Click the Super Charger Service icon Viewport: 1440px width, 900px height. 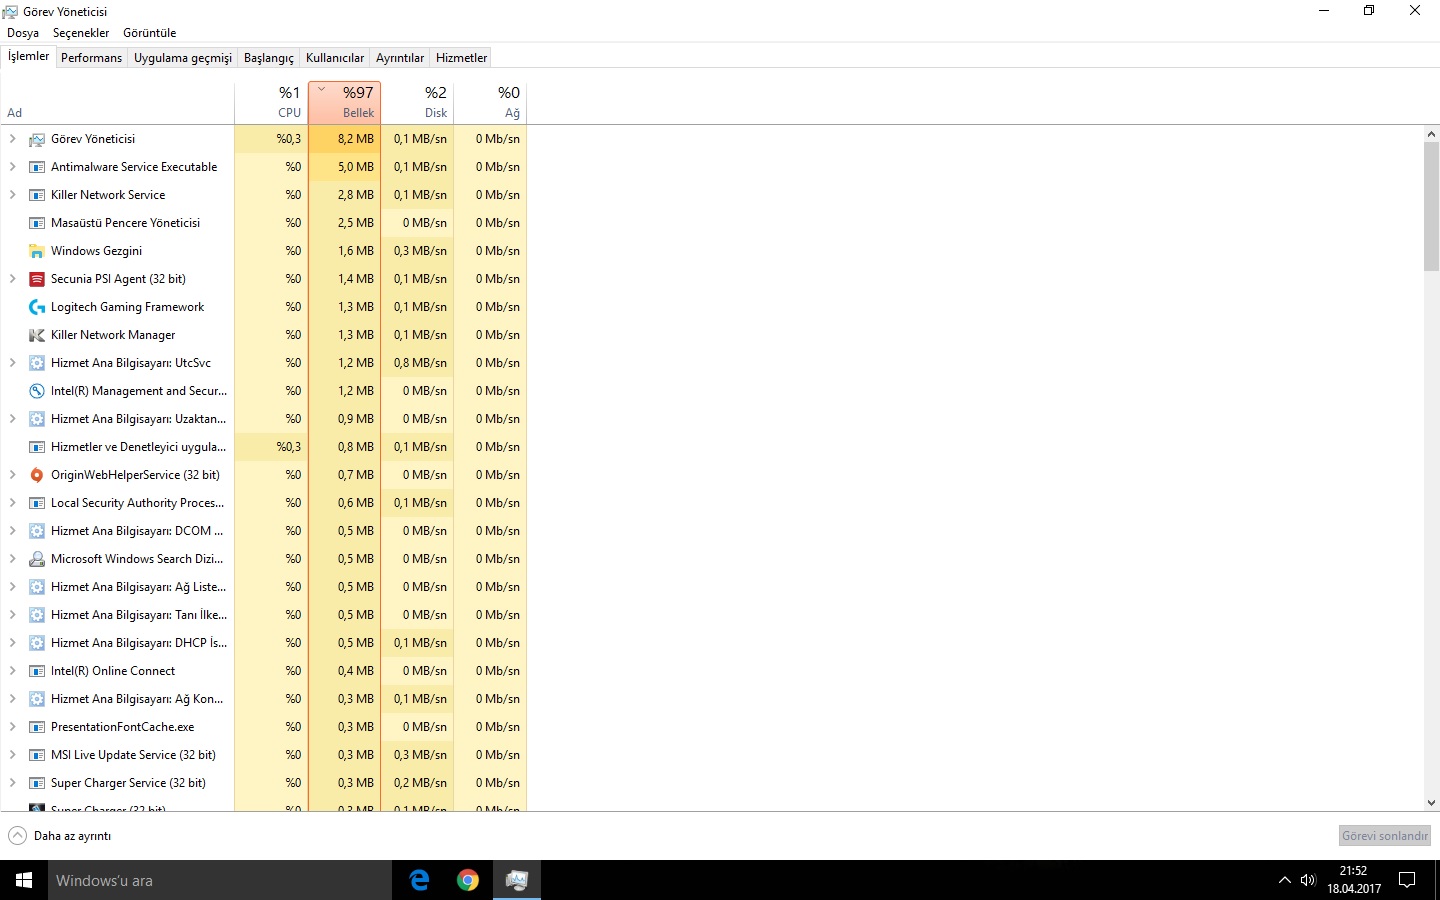[x=37, y=783]
